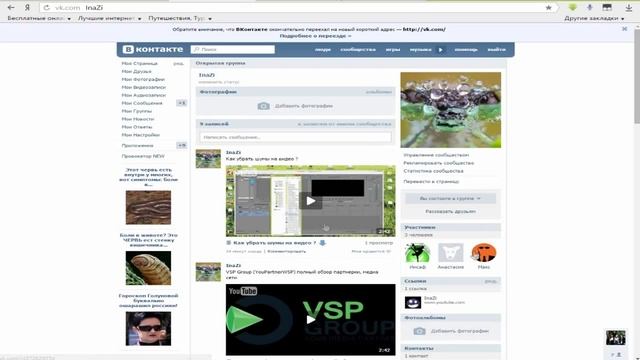Viewport: 640px width, 360px height.
Task: Open Мои Видеозаписи in the left menu
Action: [x=144, y=87]
